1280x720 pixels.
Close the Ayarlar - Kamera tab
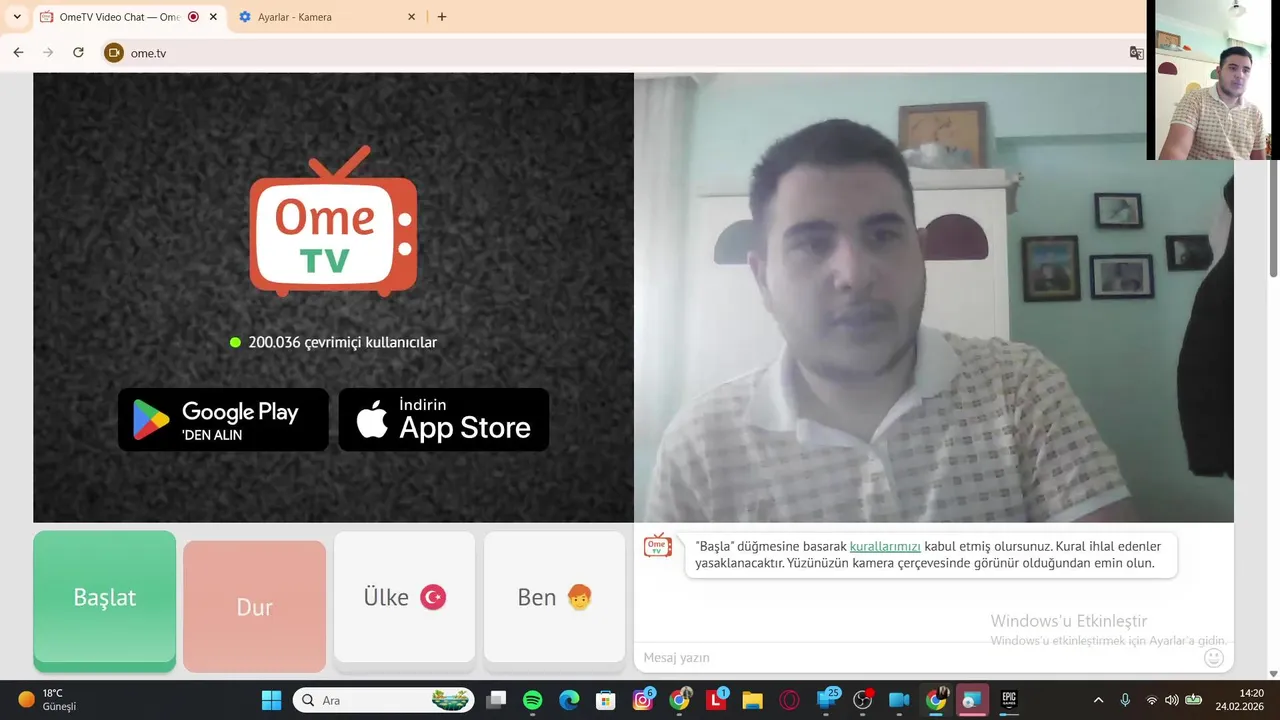[412, 17]
